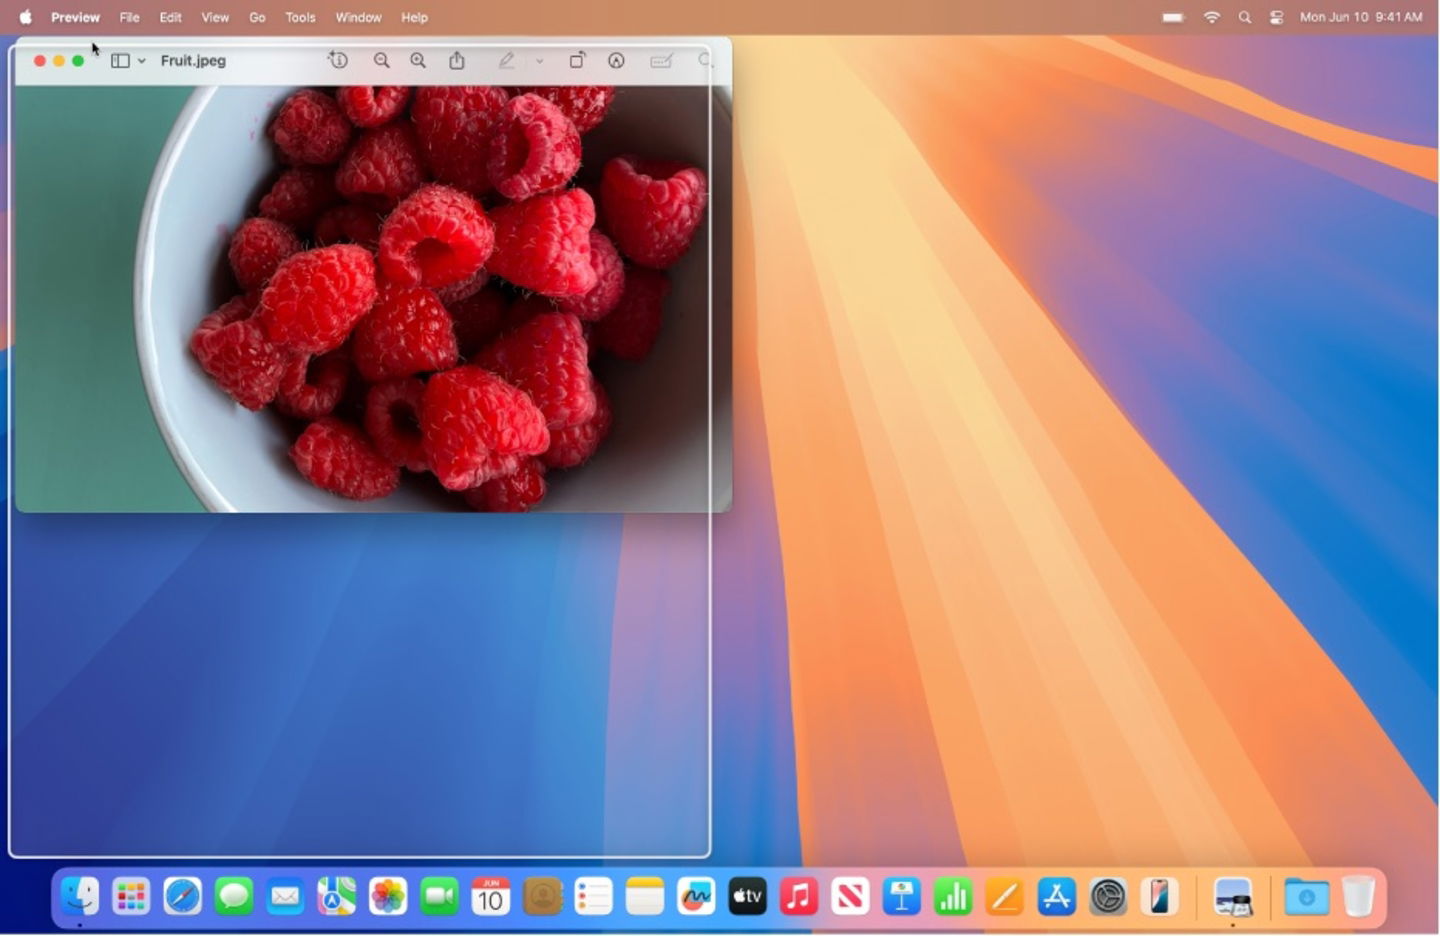Show the Markup toolbar
1440x936 pixels.
(616, 60)
